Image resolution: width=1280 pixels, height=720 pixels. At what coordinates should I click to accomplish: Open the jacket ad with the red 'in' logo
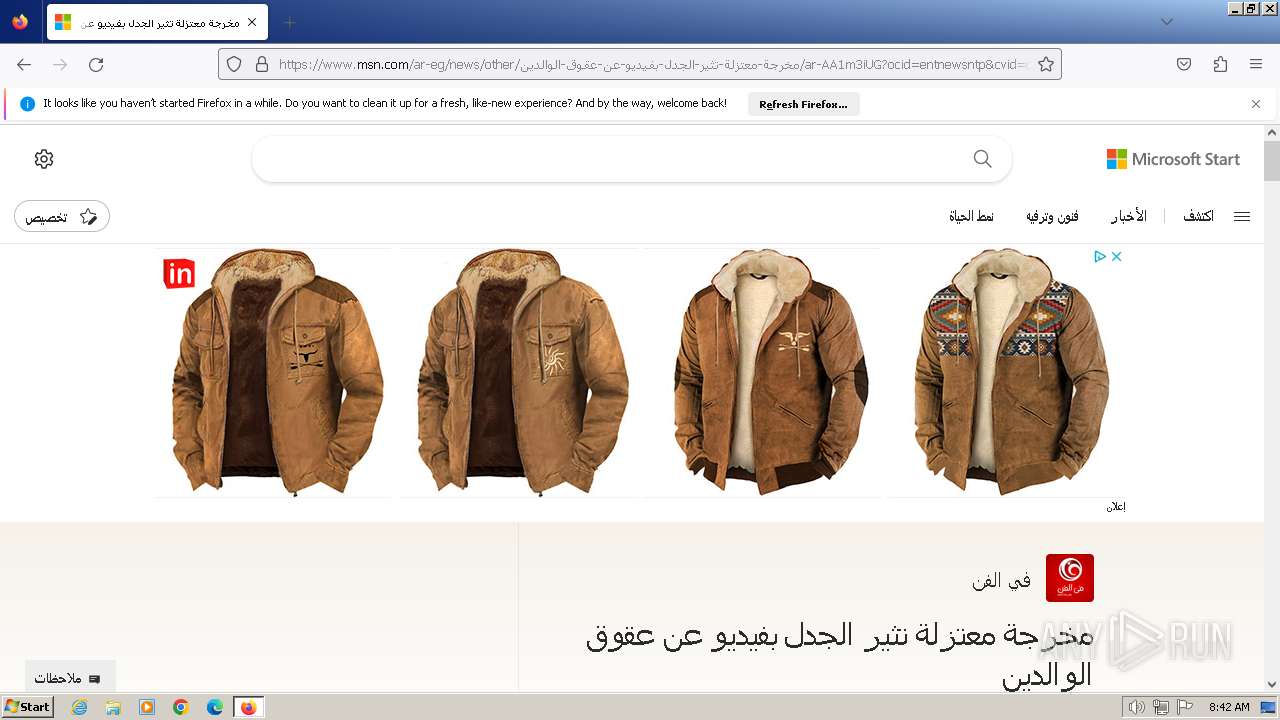pyautogui.click(x=274, y=373)
